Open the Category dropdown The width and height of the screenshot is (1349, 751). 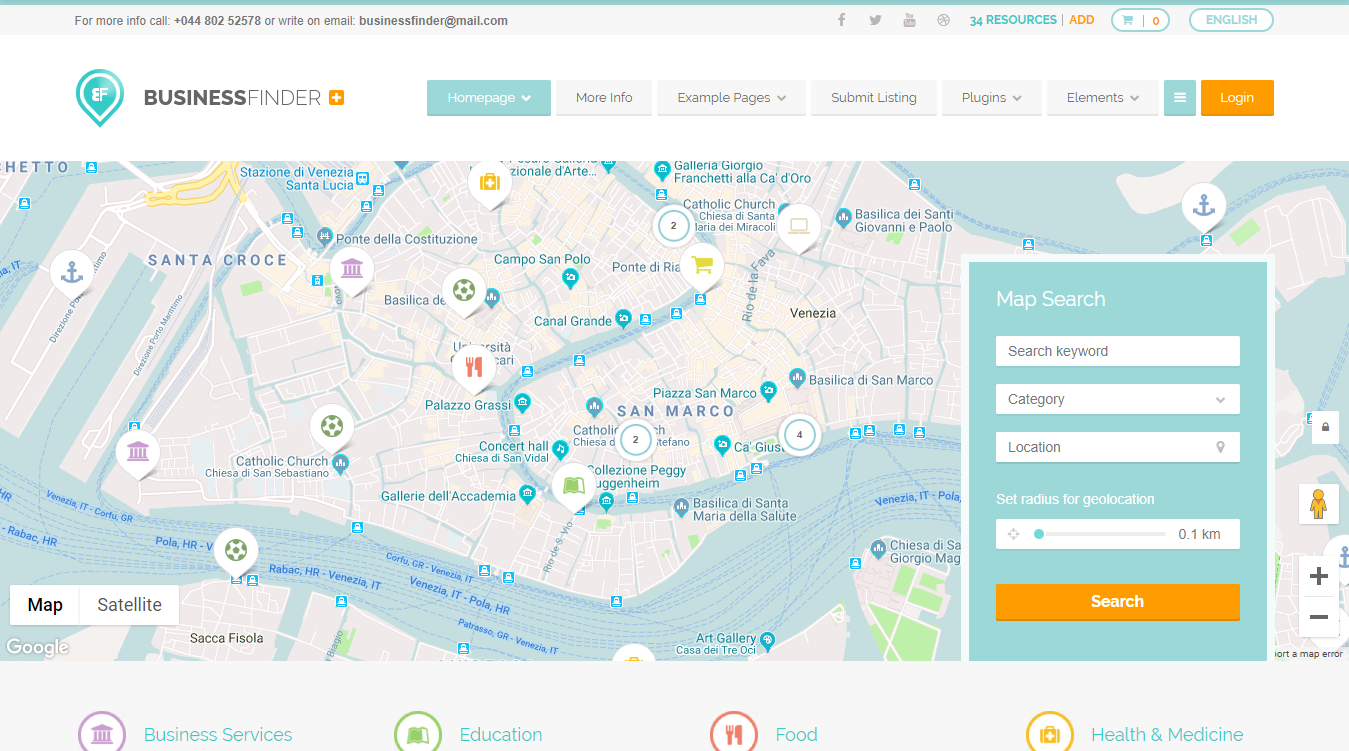[1117, 399]
